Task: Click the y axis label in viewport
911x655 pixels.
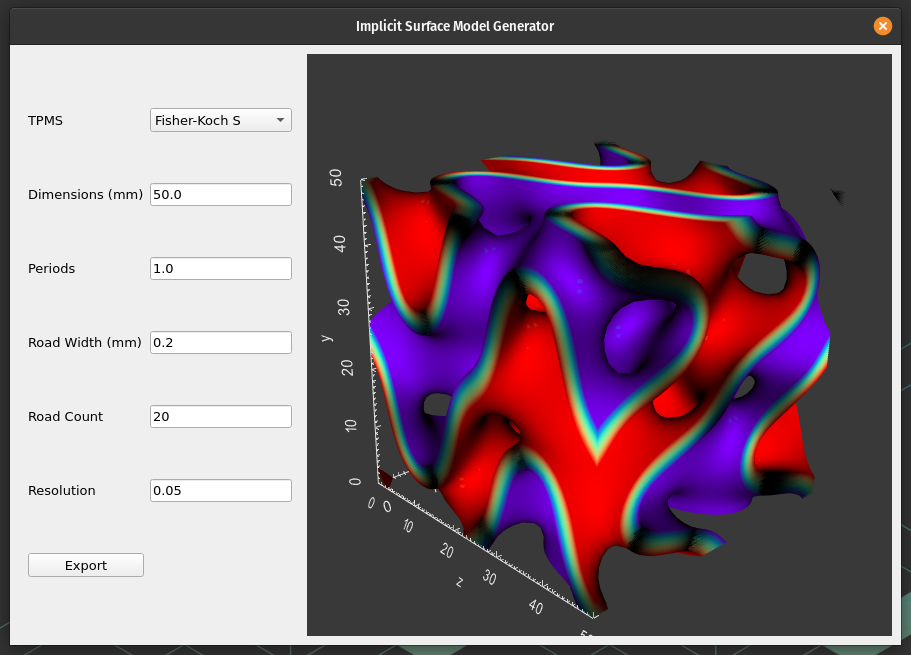Action: (326, 337)
